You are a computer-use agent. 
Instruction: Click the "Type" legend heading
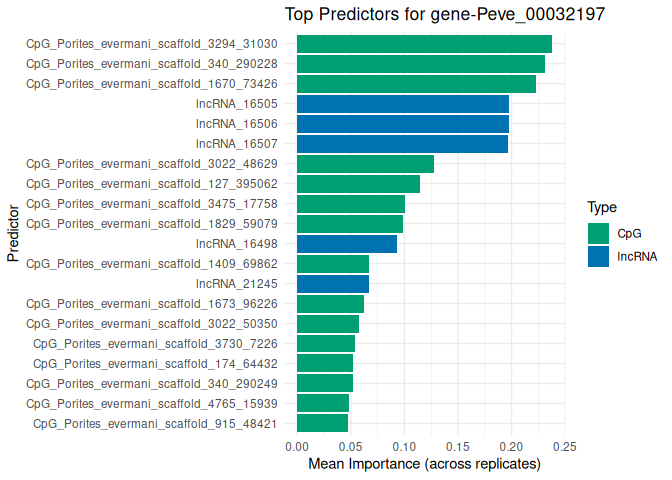coord(601,208)
